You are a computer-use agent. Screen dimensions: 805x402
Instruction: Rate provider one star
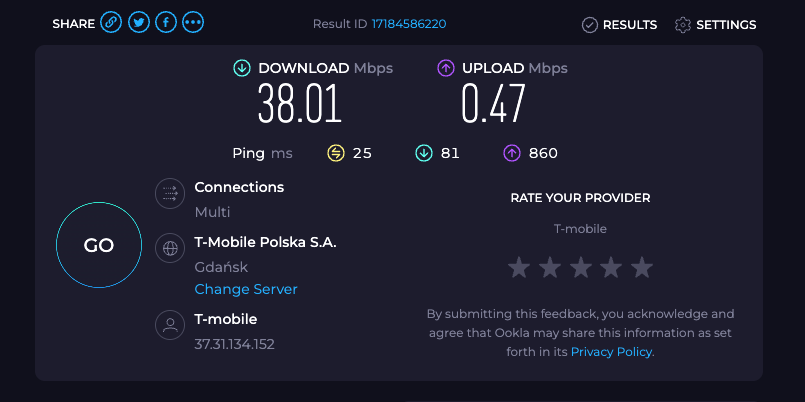click(x=519, y=268)
